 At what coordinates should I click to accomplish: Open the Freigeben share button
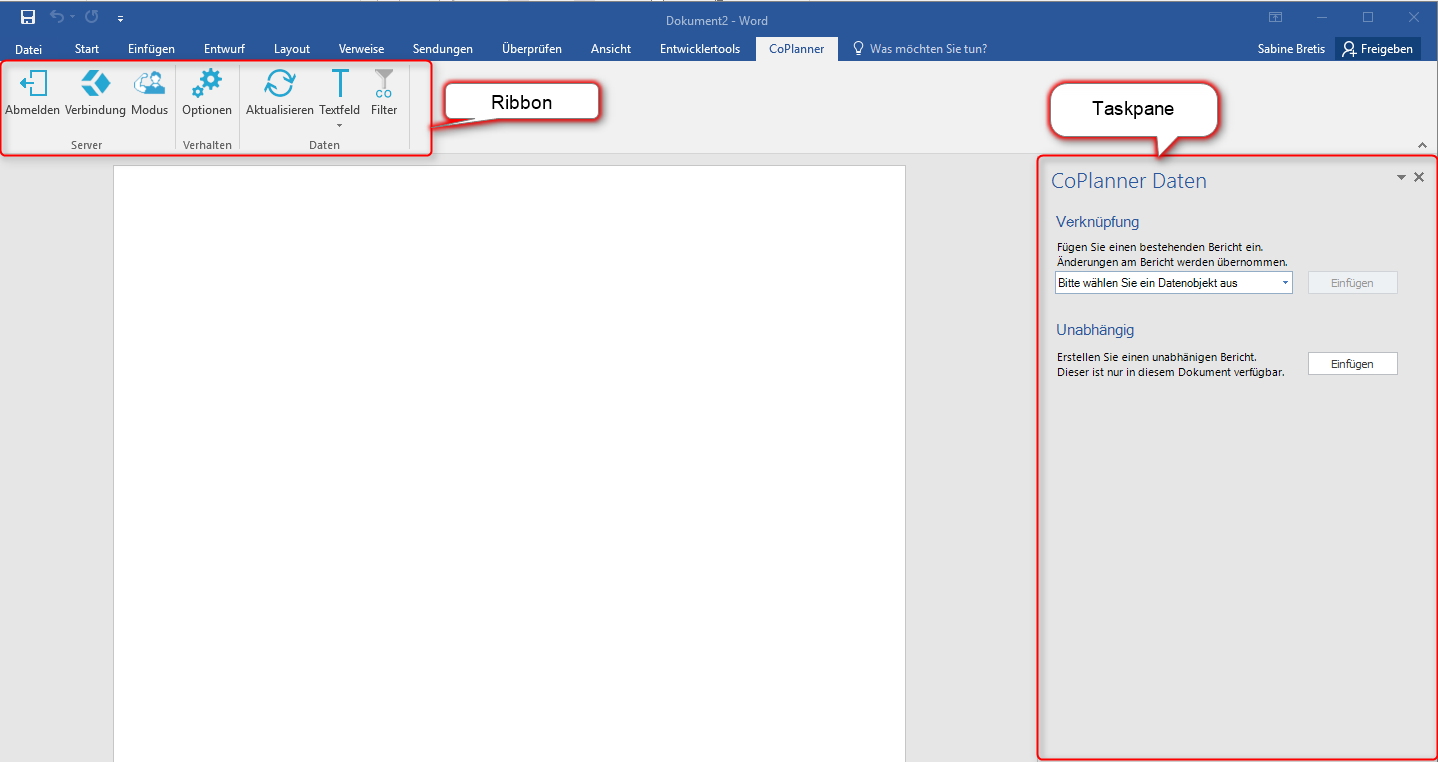pos(1378,48)
